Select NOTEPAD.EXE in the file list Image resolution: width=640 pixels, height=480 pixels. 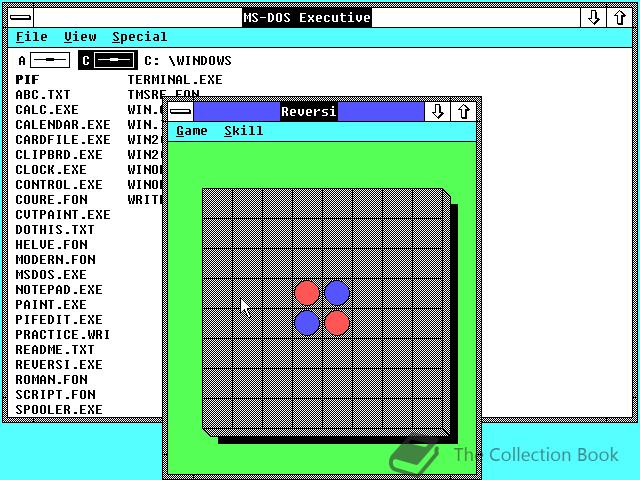[59, 290]
